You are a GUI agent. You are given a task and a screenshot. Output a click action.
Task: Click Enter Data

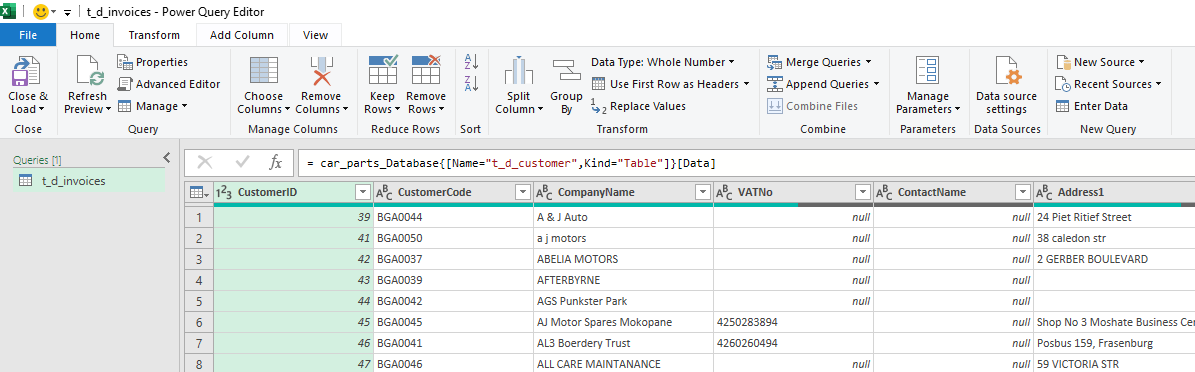(x=1092, y=106)
